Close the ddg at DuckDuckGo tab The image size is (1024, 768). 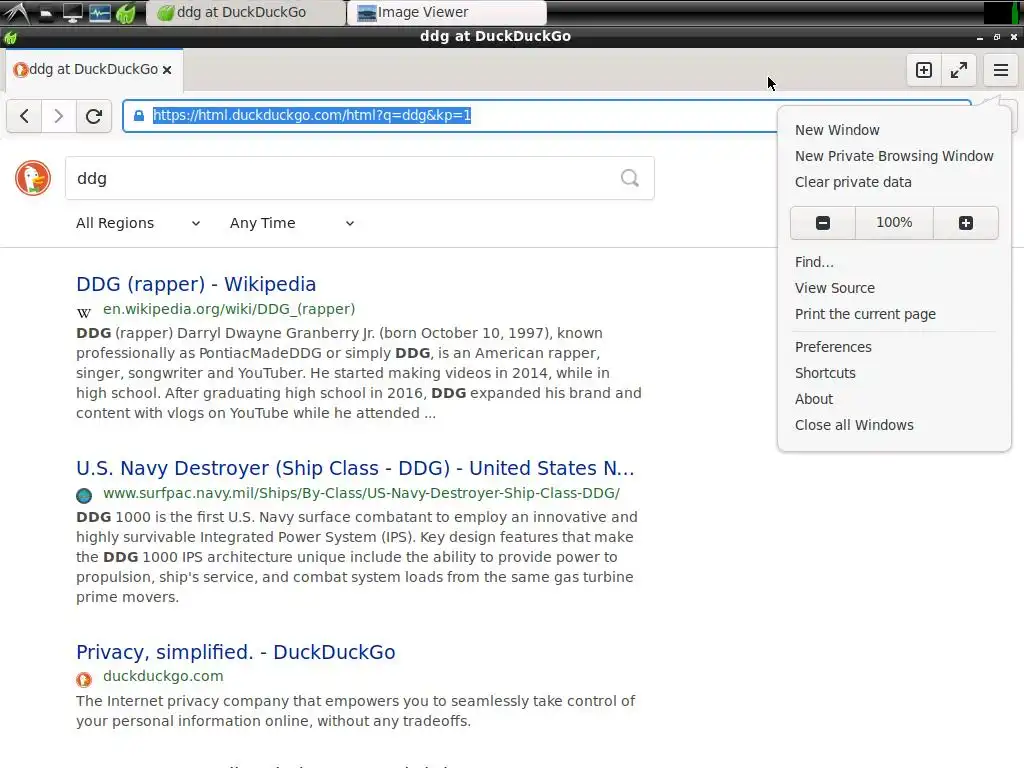[x=167, y=70]
